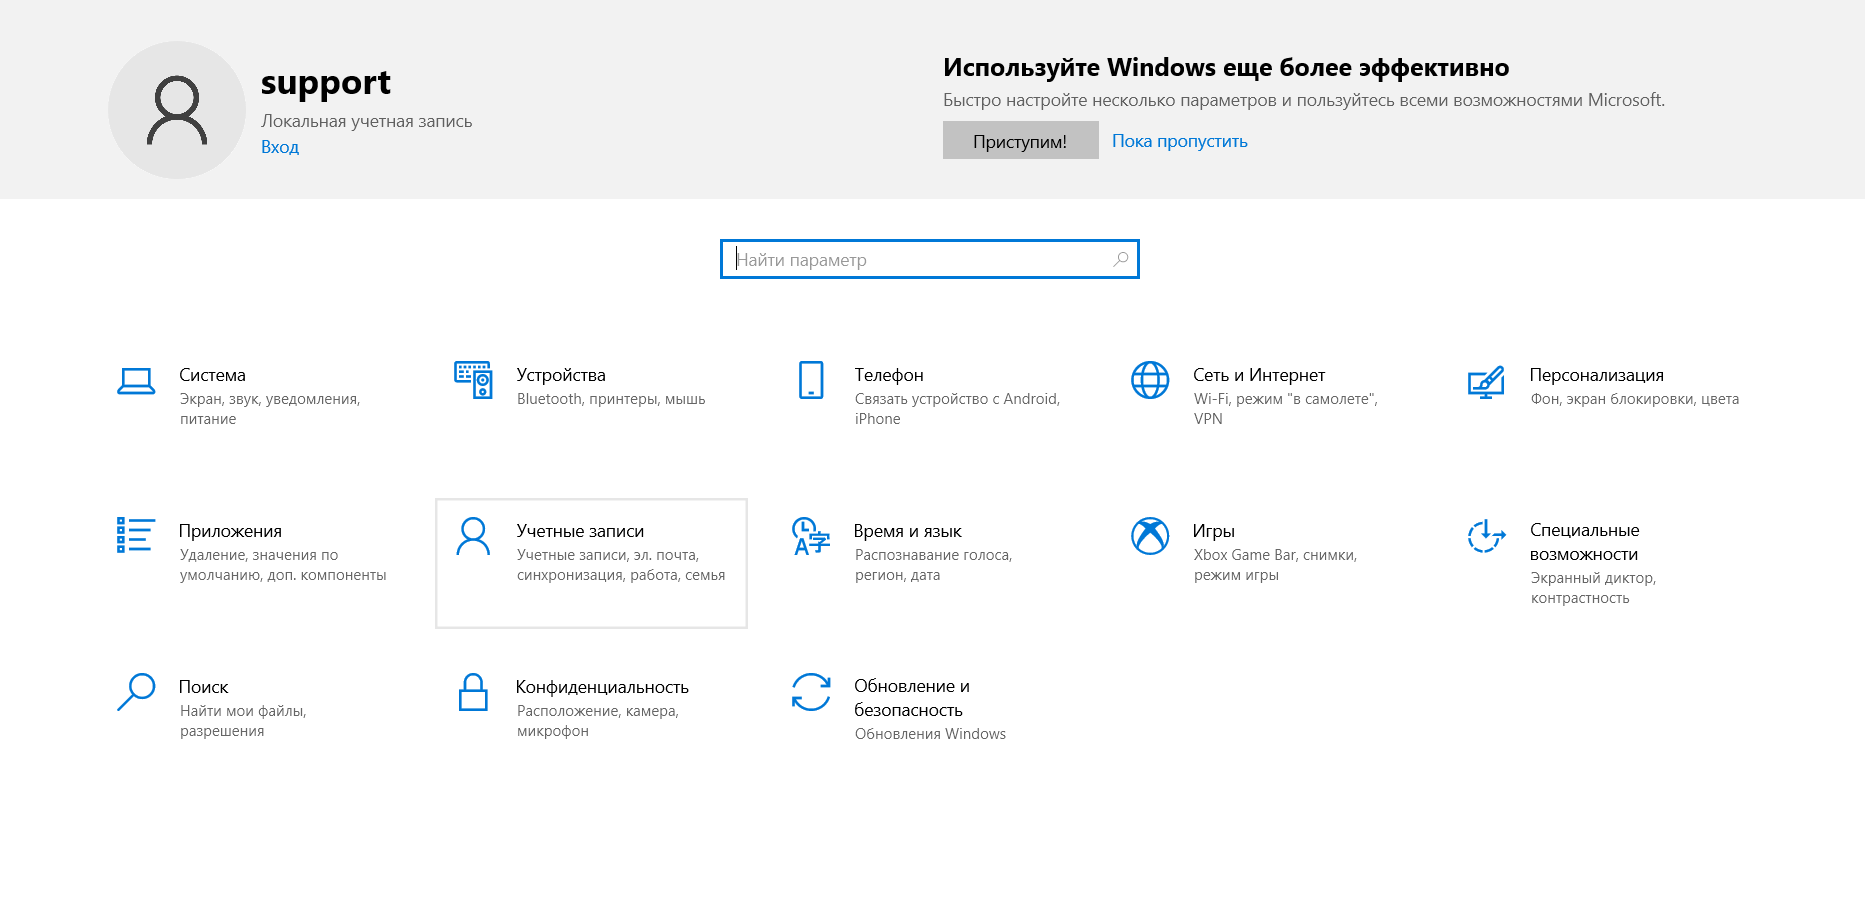Open the Обновление и безопасность arrows icon
The width and height of the screenshot is (1865, 923).
[x=811, y=692]
